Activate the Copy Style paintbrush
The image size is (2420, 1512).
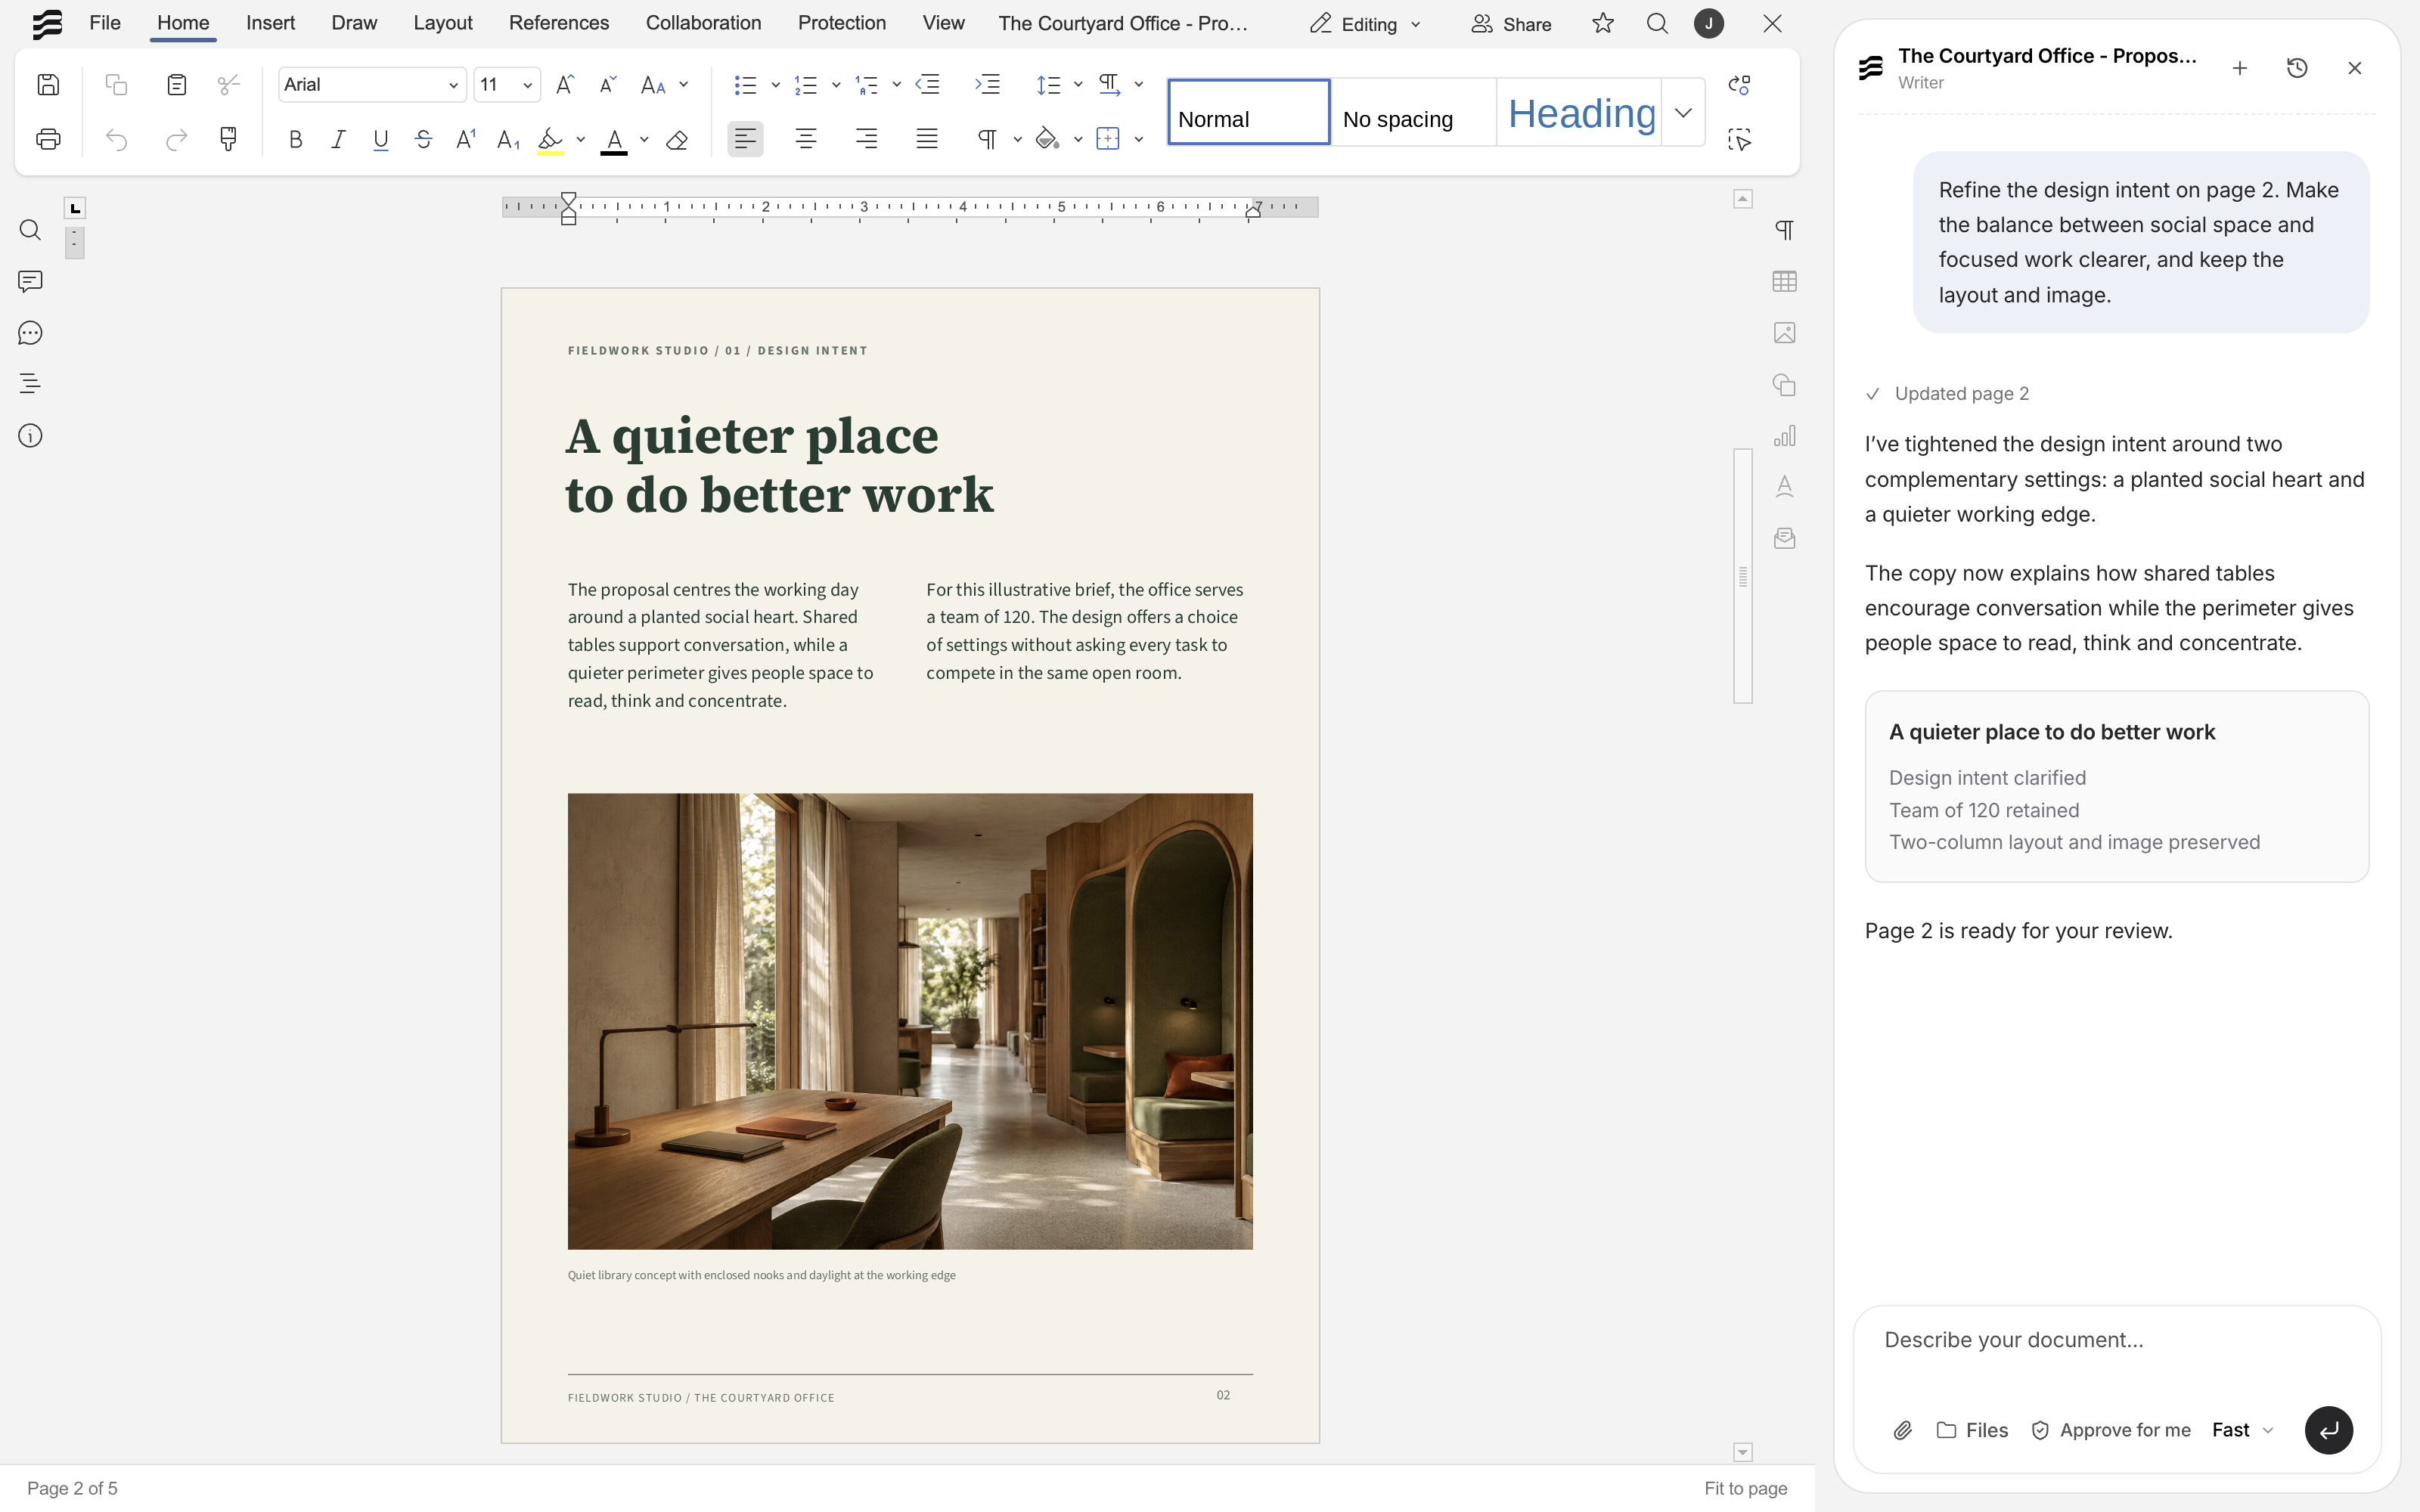coord(229,139)
